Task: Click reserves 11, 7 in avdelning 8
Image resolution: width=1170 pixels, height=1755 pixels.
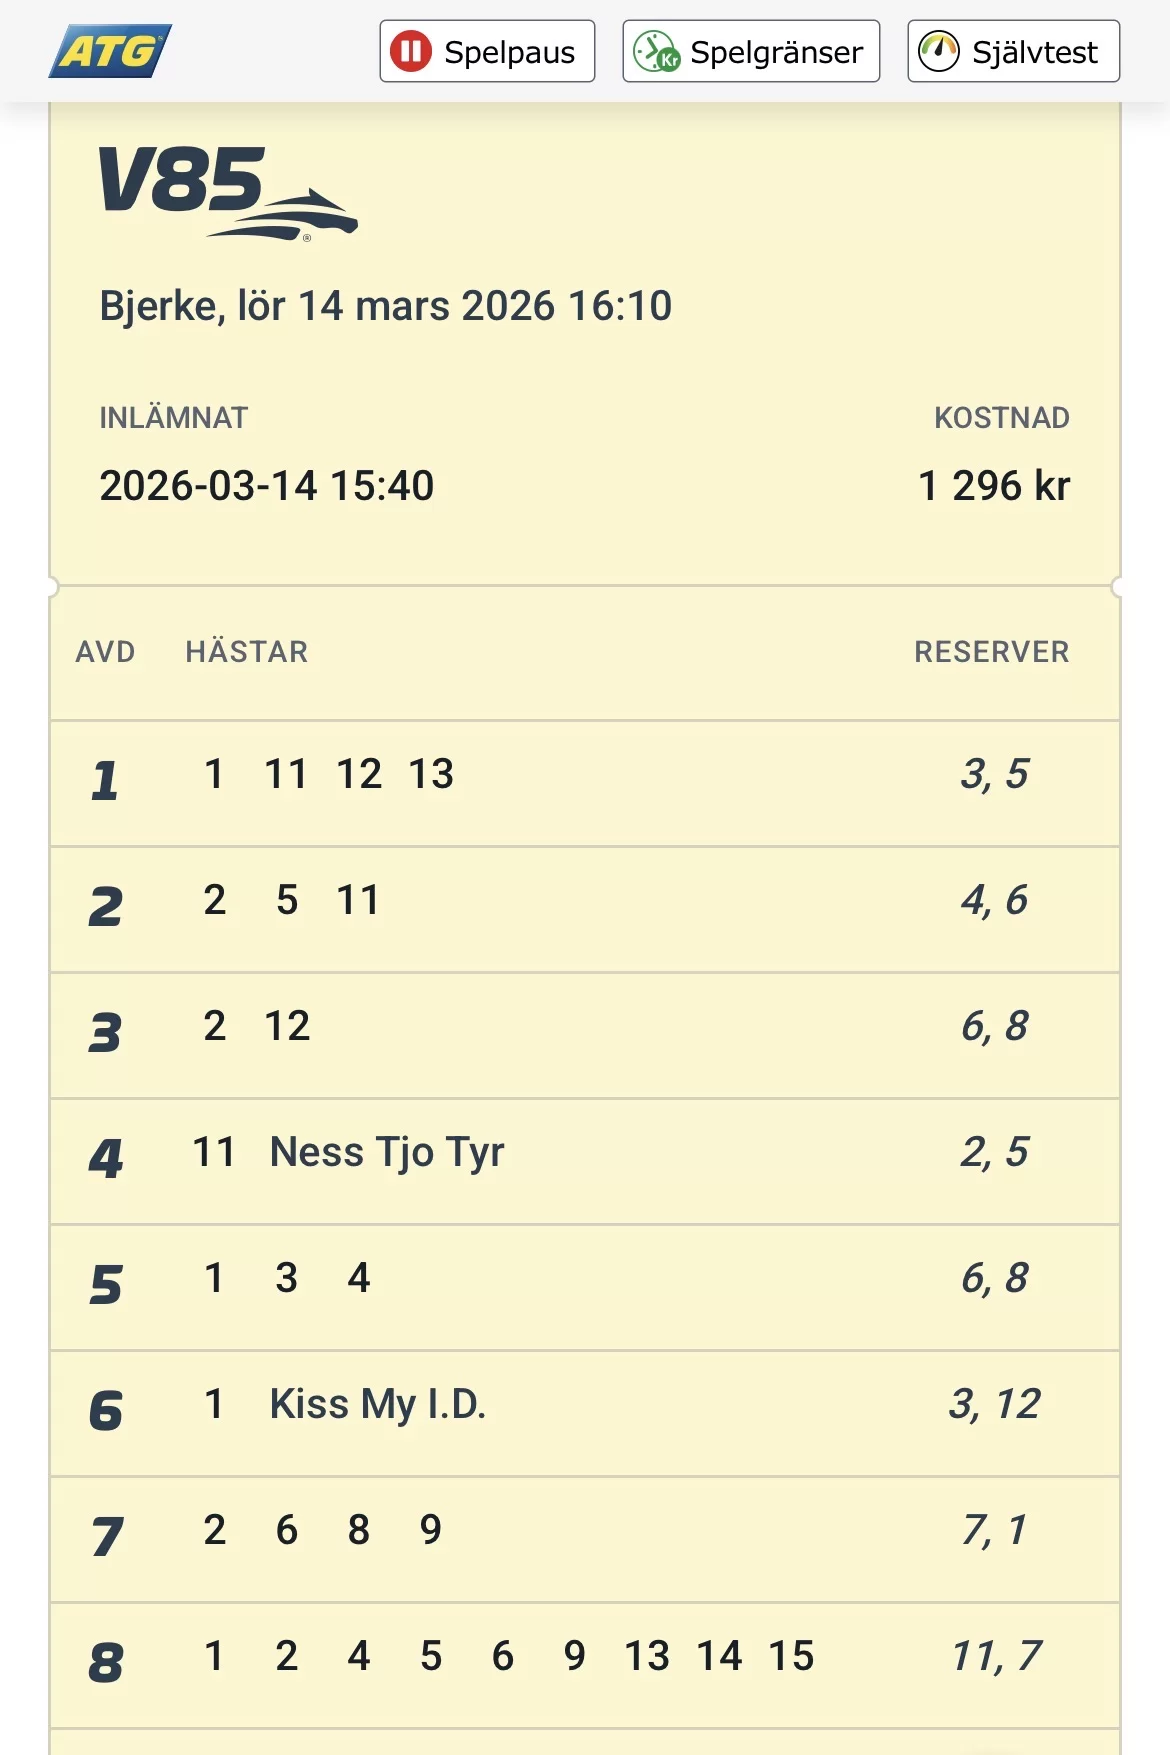Action: (996, 1656)
